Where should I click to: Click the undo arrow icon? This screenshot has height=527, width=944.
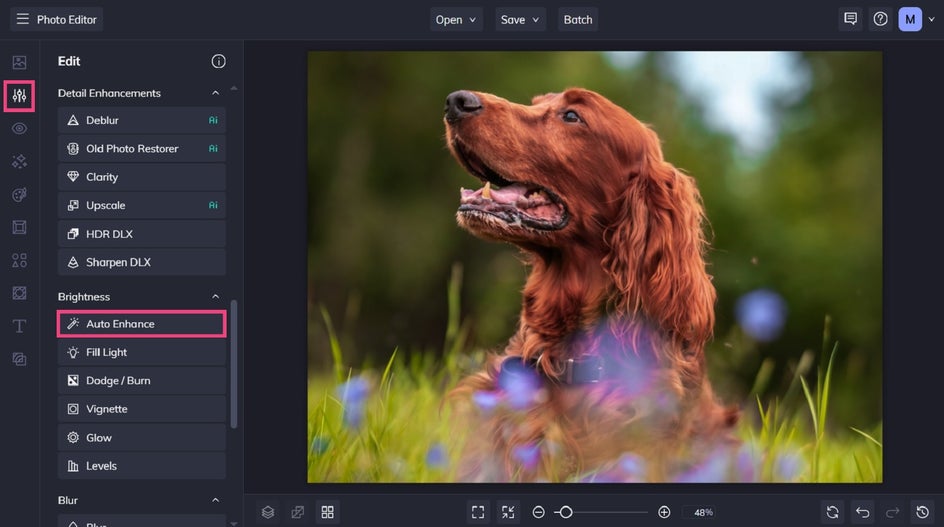(x=862, y=512)
